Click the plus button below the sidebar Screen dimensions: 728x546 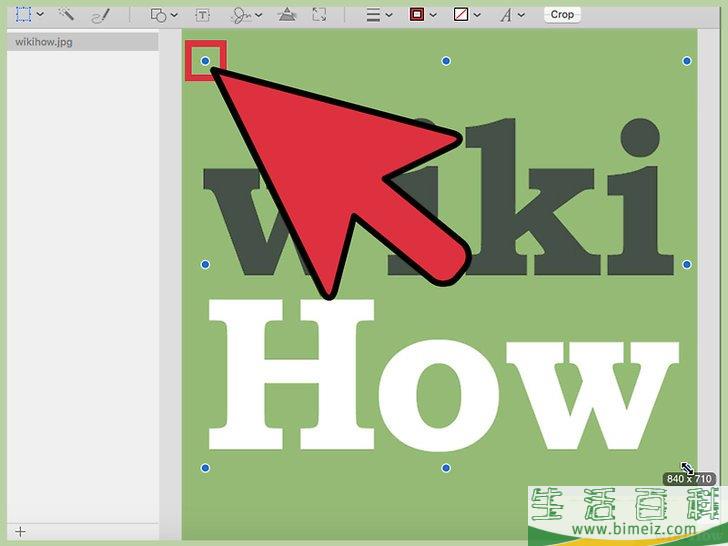[x=20, y=532]
